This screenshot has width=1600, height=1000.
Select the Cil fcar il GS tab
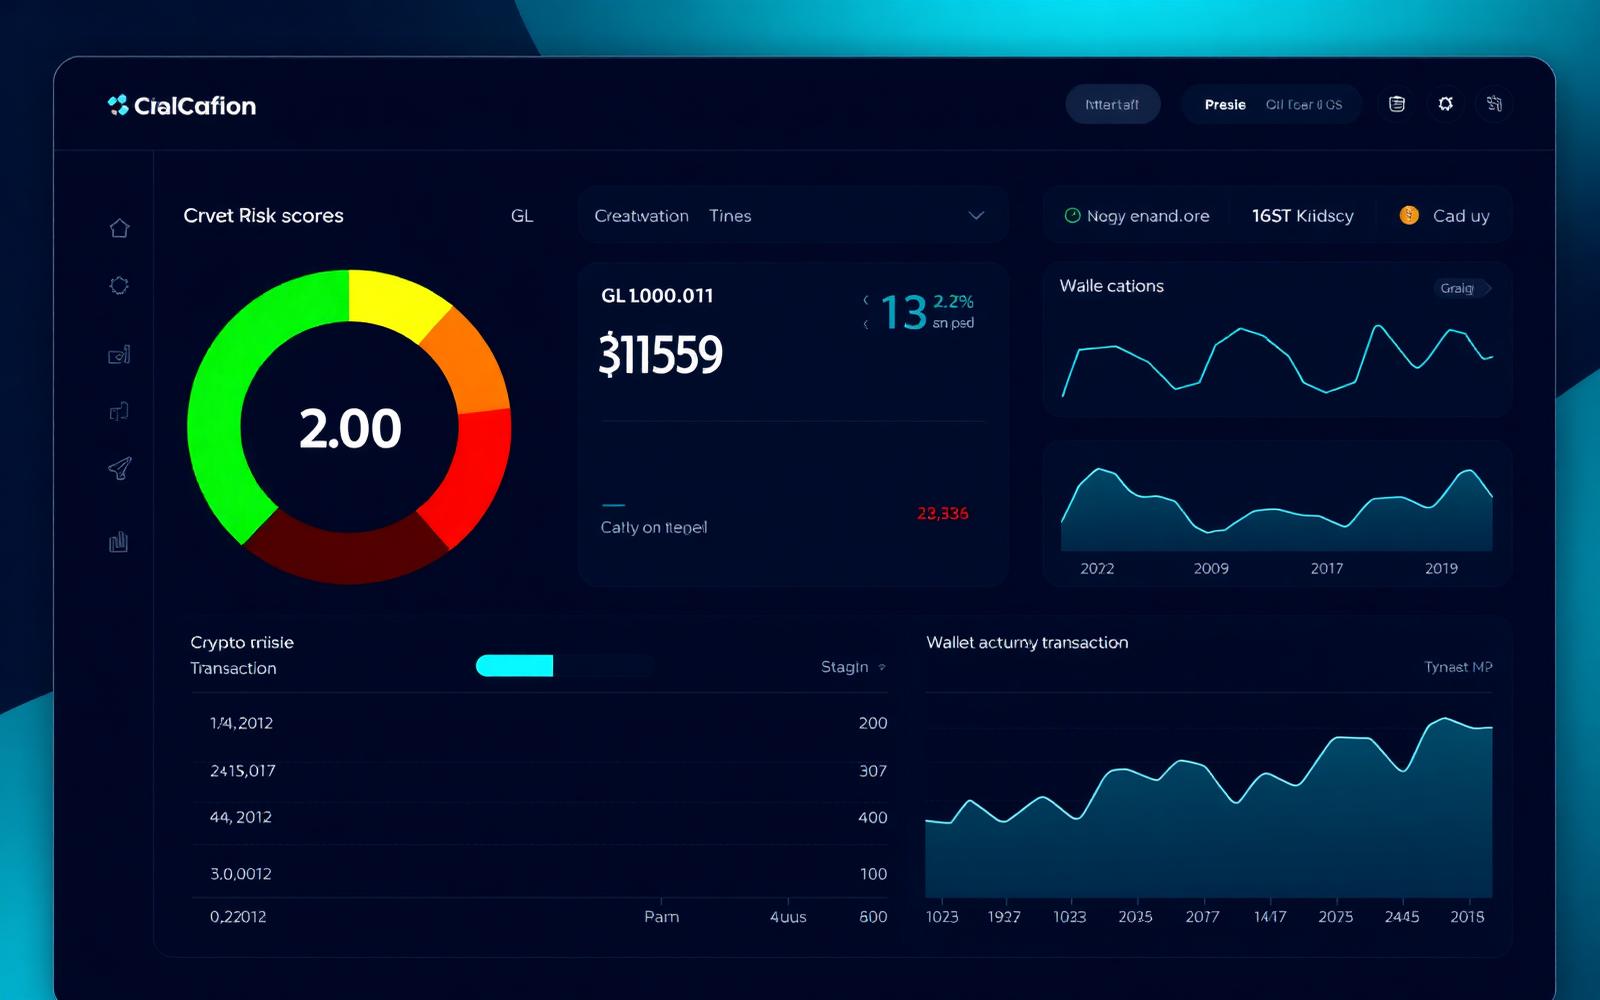pos(1304,104)
